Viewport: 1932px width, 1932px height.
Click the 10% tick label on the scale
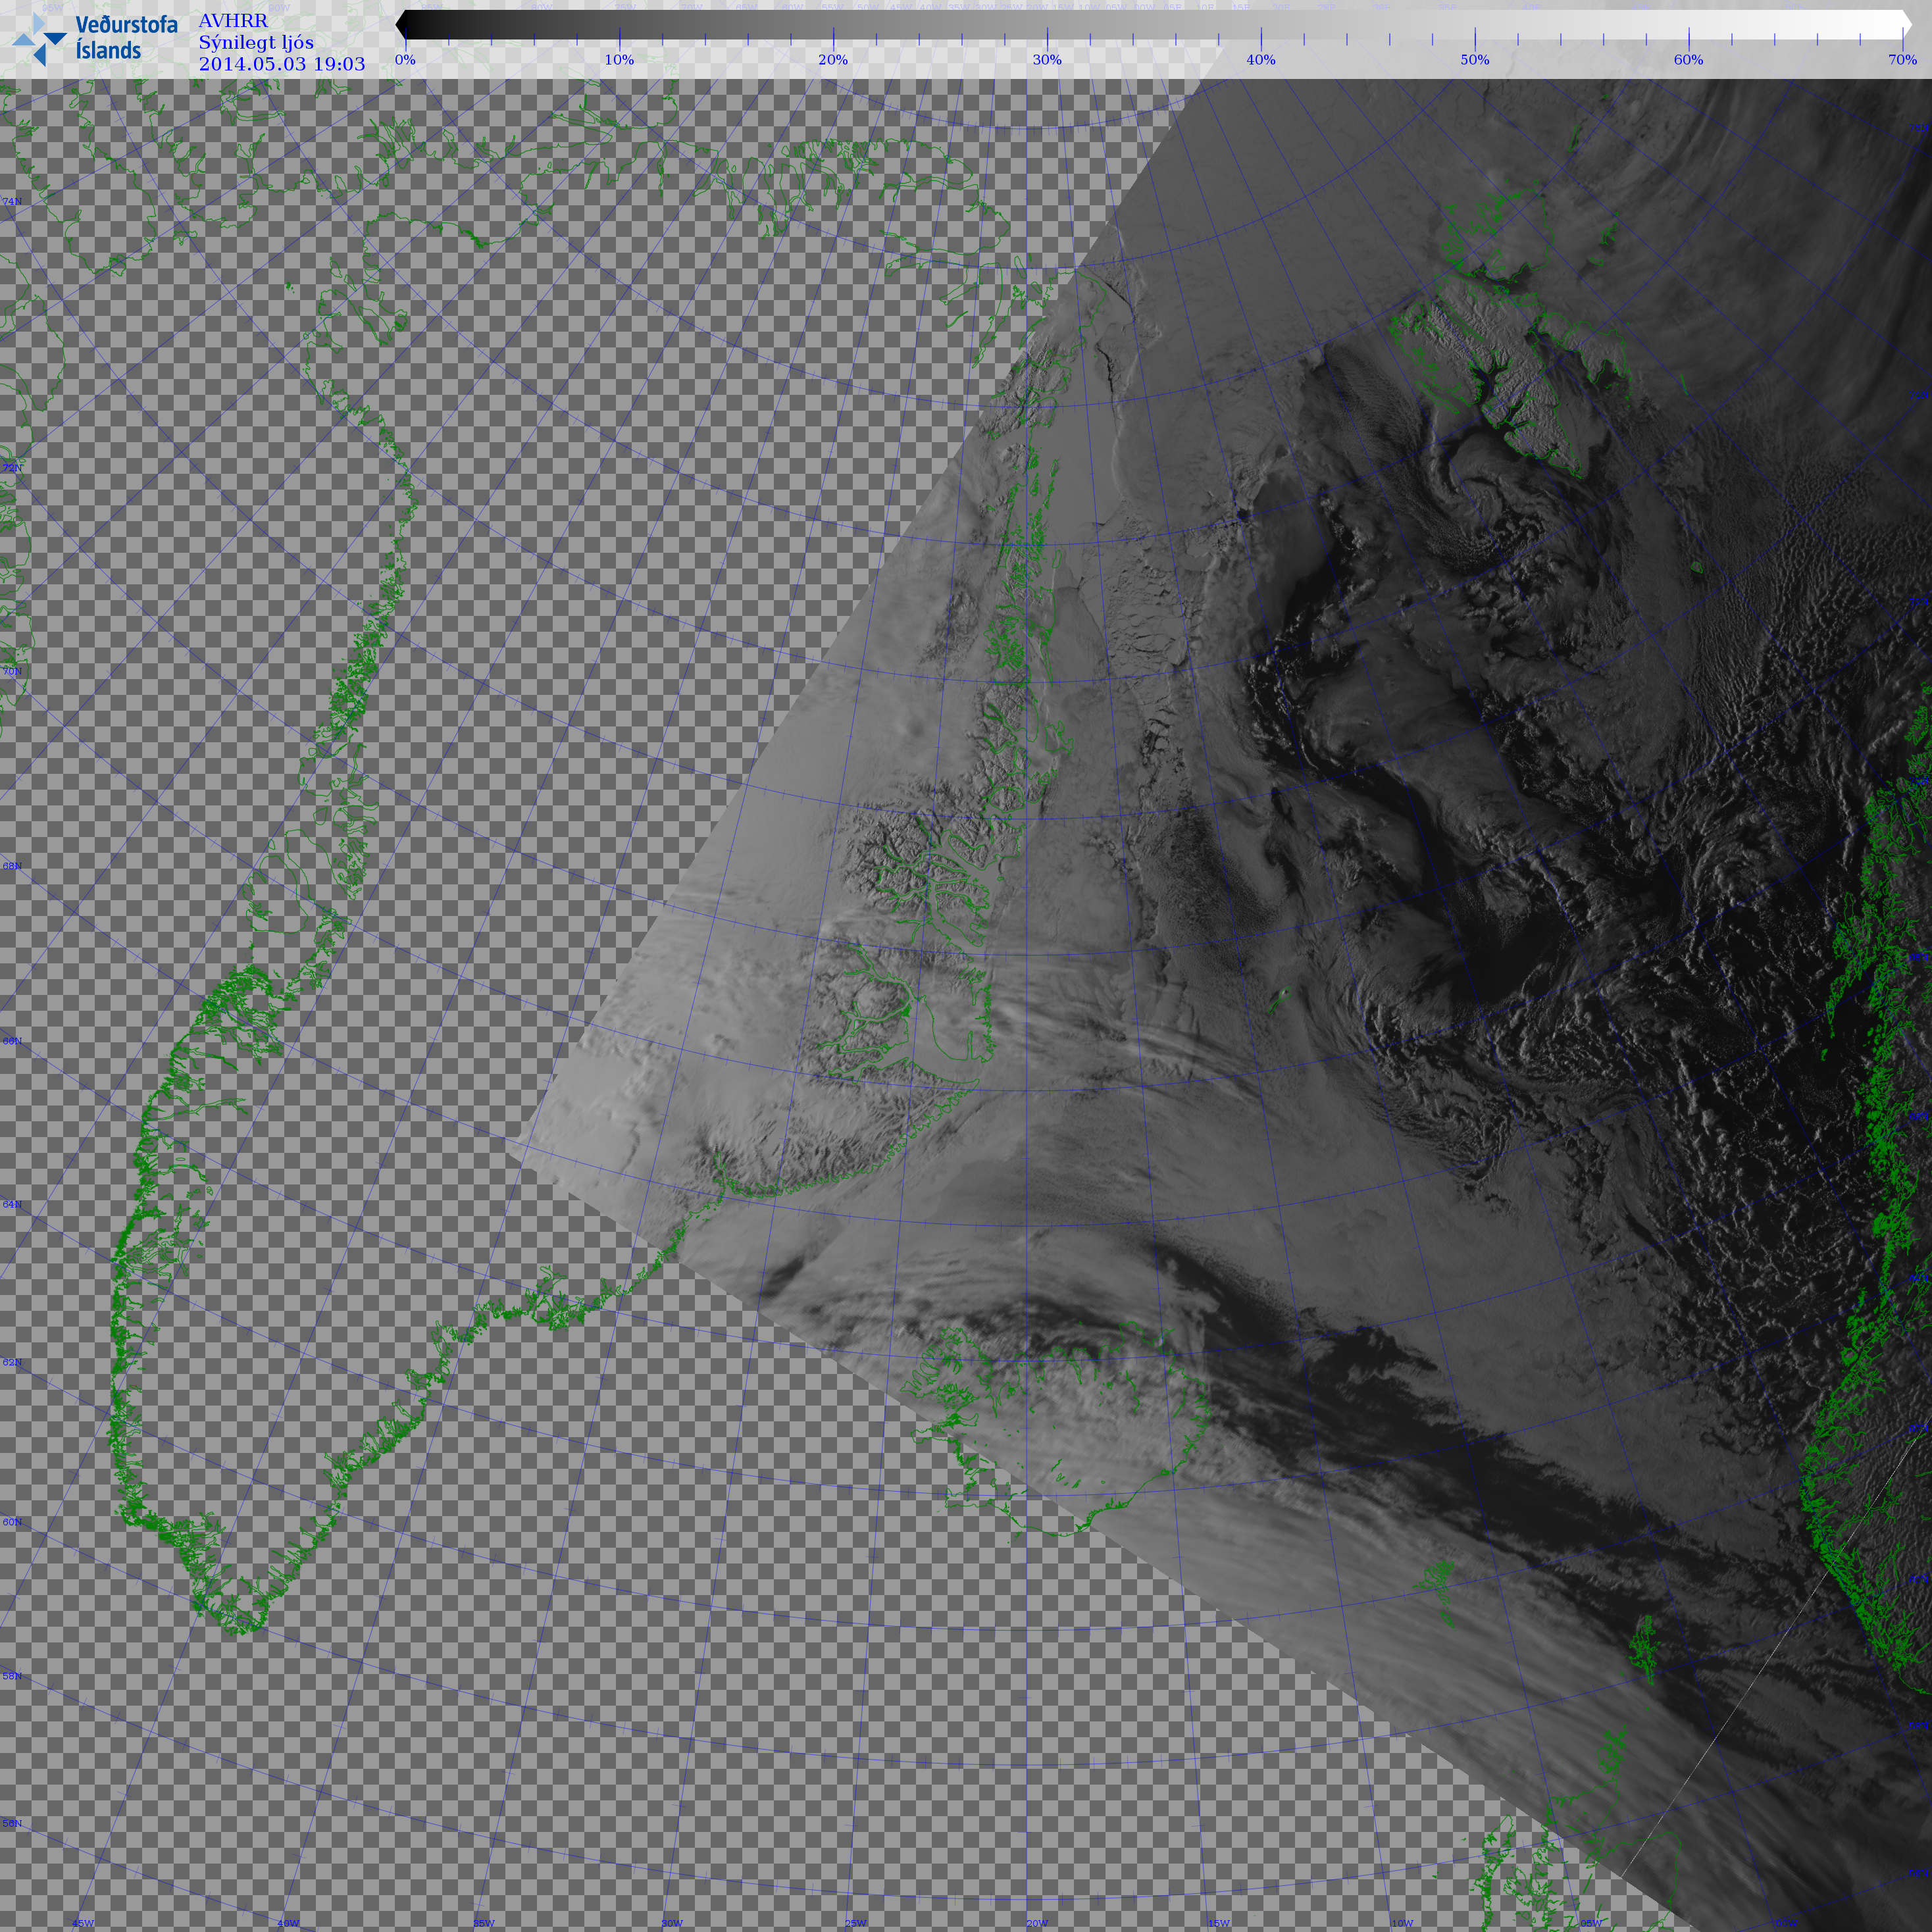tap(619, 60)
